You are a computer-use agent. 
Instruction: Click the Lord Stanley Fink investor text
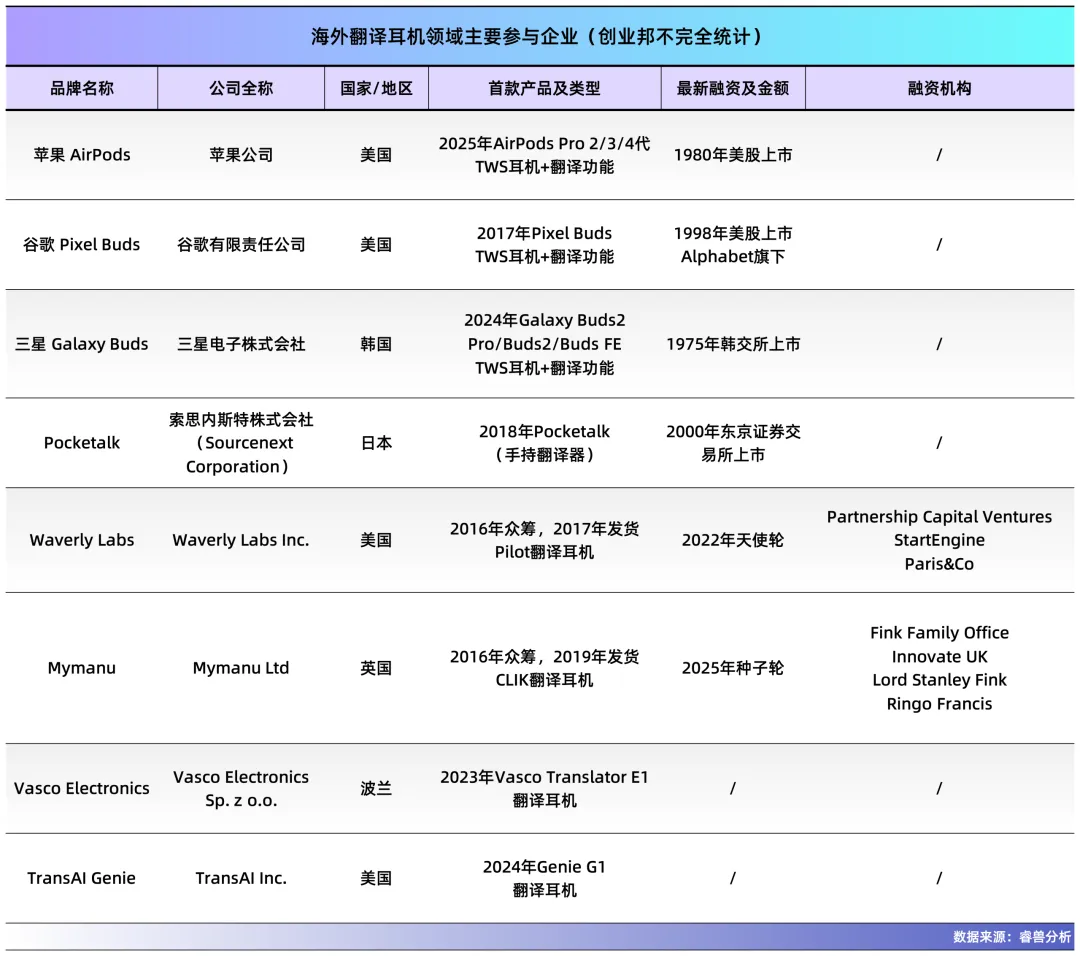[x=939, y=680]
